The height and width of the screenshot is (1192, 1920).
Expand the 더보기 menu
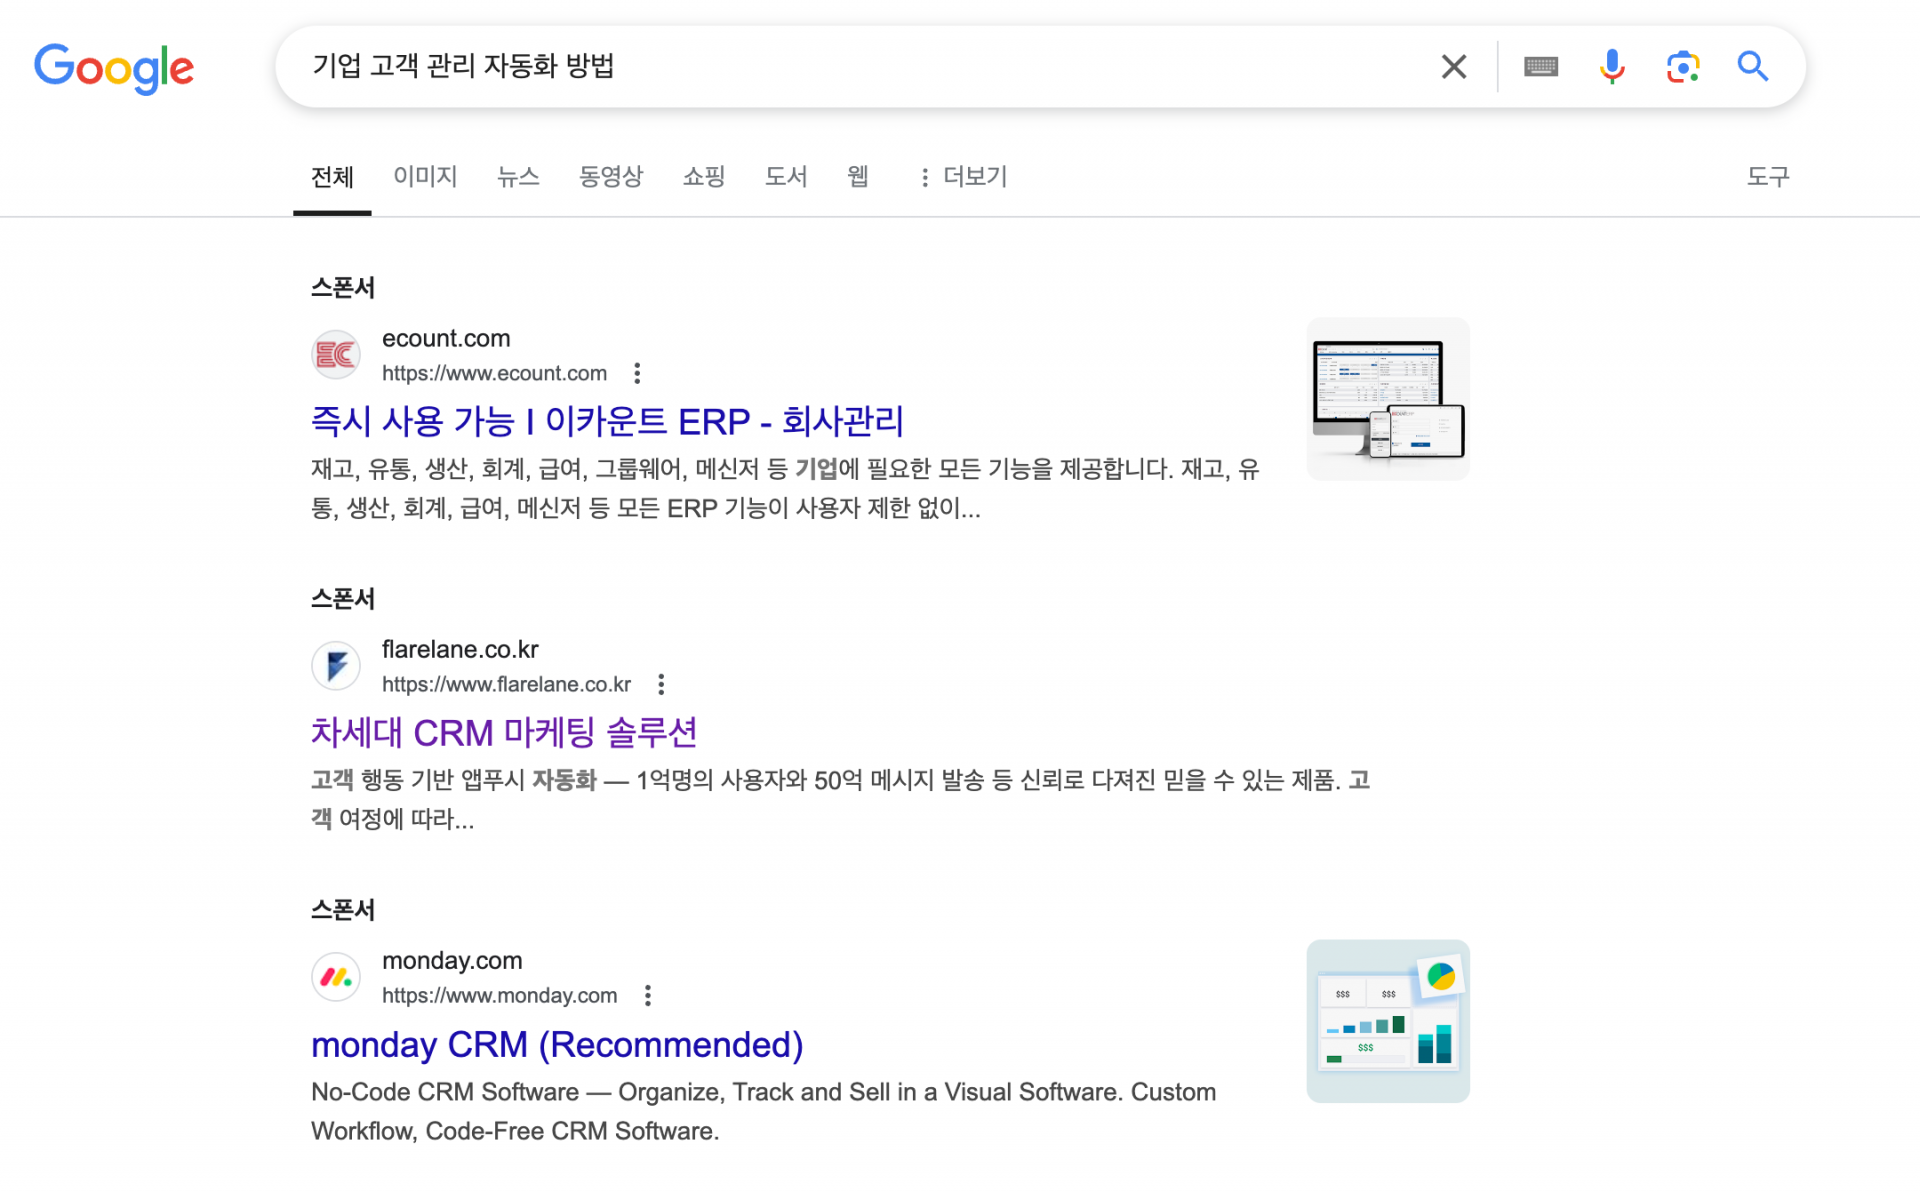click(x=963, y=177)
